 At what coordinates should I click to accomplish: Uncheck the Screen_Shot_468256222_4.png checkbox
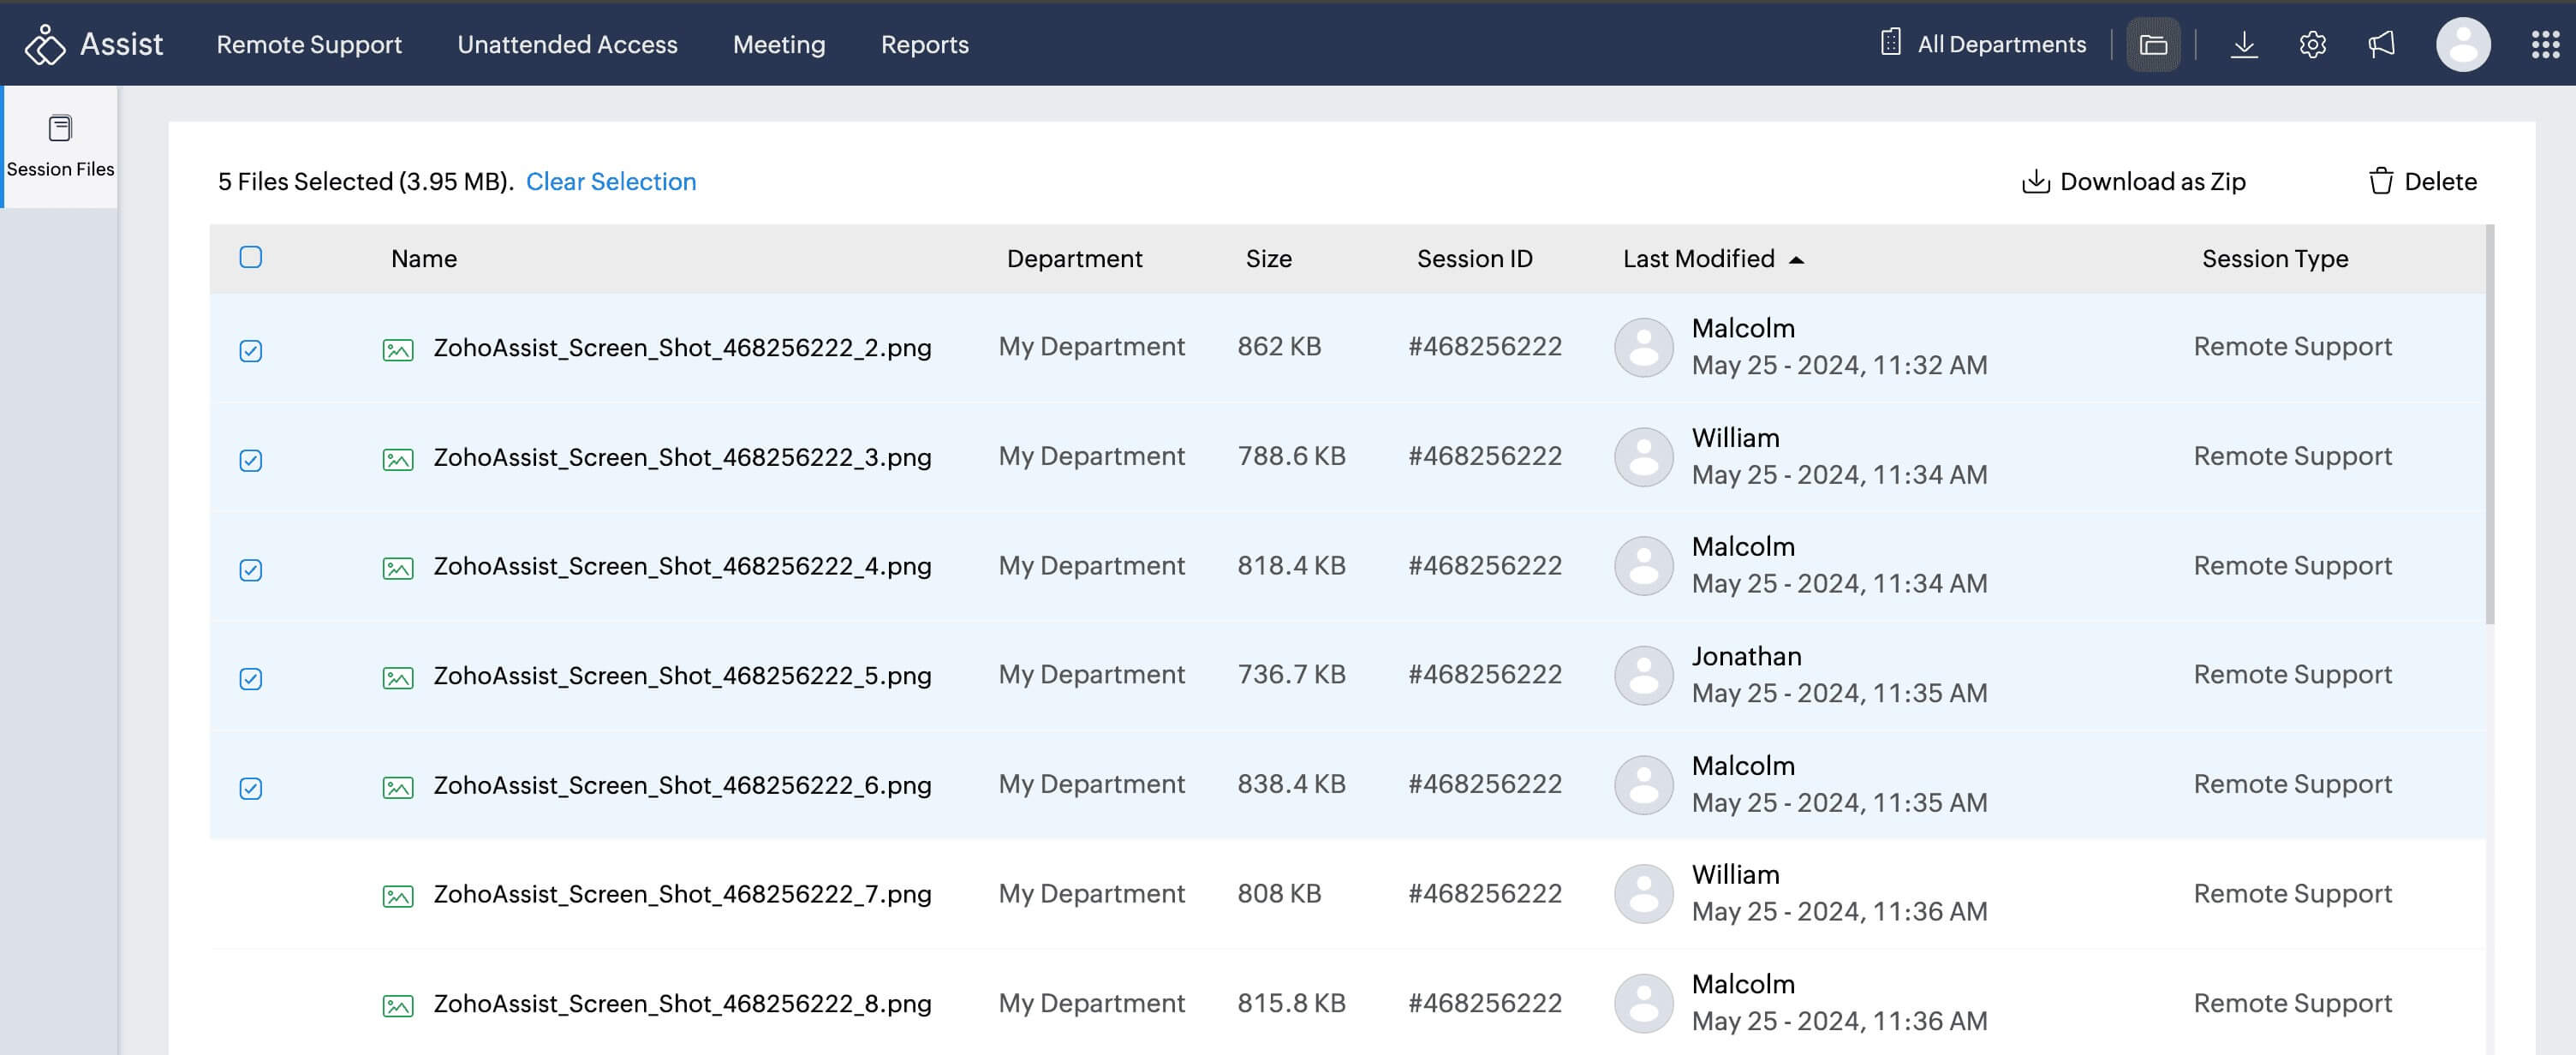(251, 570)
